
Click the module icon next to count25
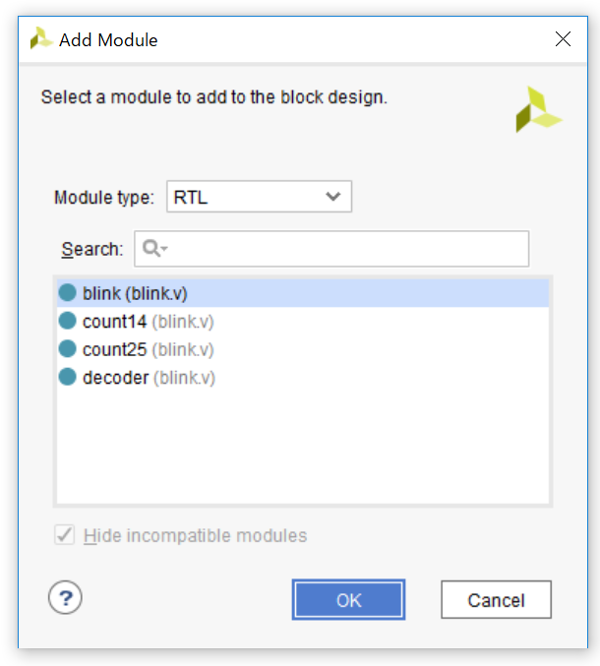coord(67,349)
